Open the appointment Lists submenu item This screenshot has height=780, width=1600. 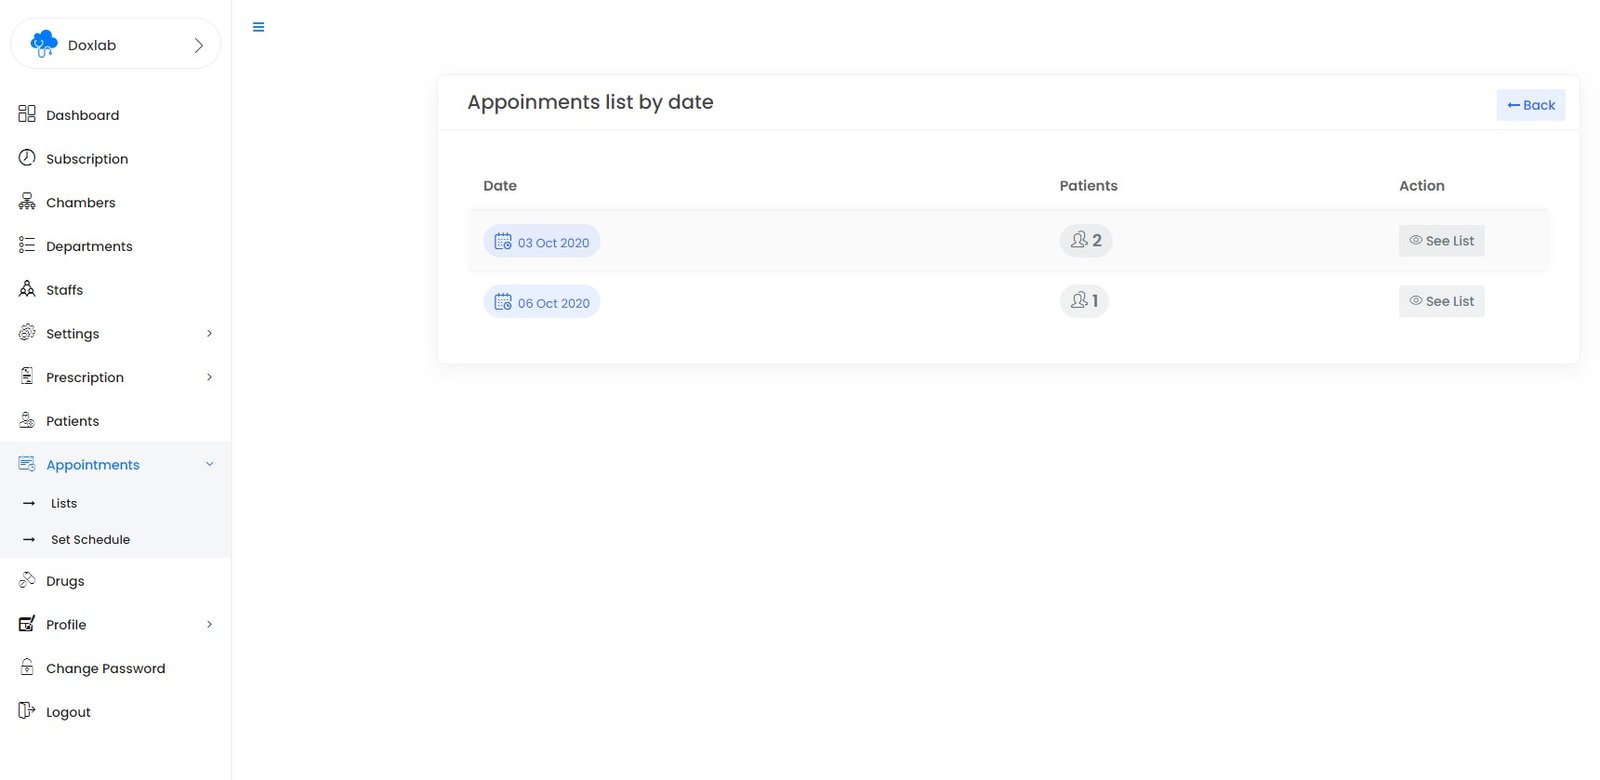(64, 503)
